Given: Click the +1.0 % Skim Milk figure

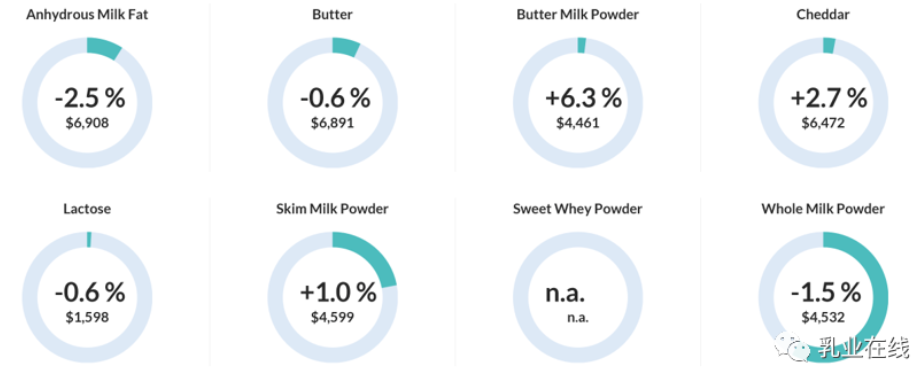Looking at the screenshot, I should [x=337, y=291].
